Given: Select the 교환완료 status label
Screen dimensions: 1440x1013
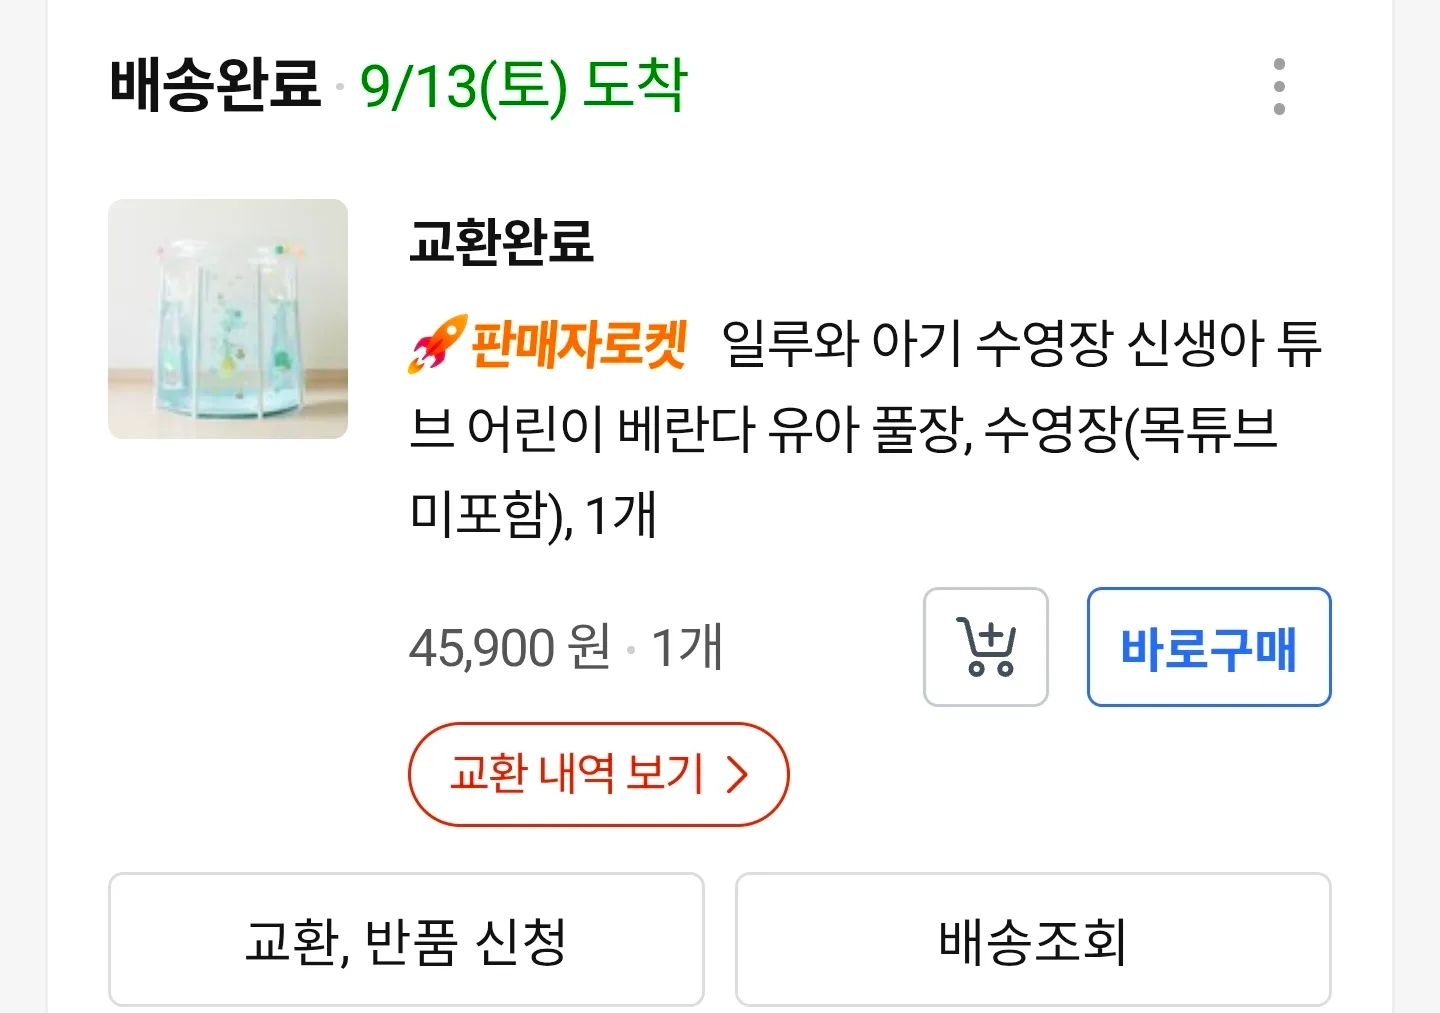Looking at the screenshot, I should pos(501,241).
